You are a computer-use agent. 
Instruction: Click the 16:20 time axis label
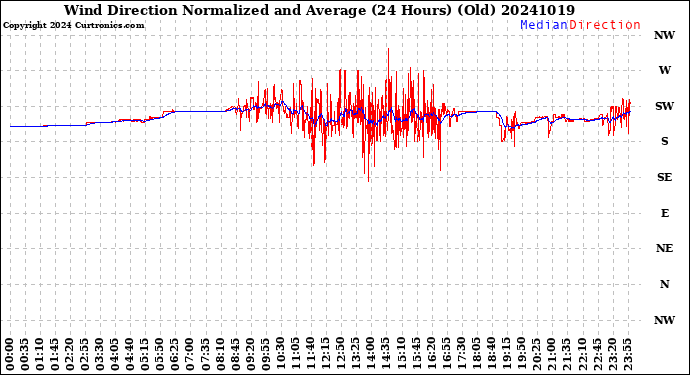tap(430, 355)
